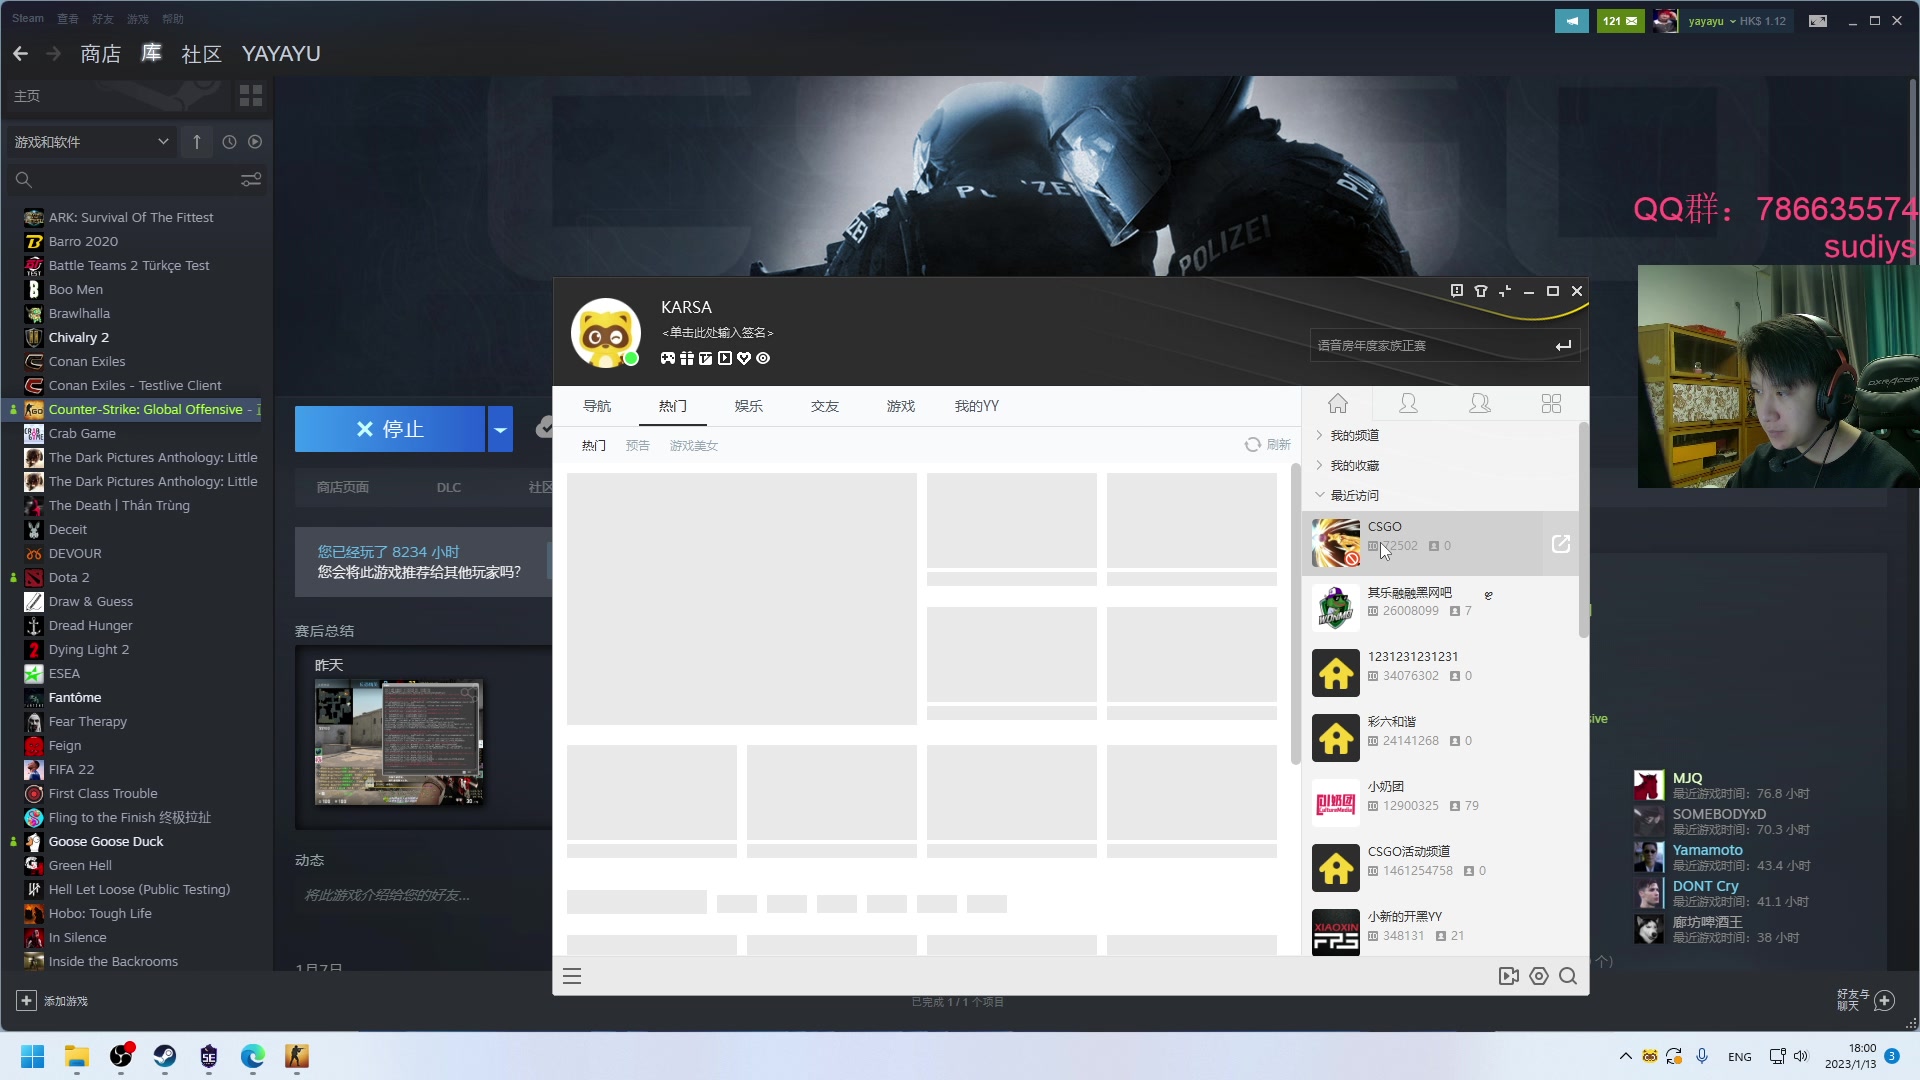Open YY apps grid icon
This screenshot has height=1080, width=1920.
[x=1551, y=404]
